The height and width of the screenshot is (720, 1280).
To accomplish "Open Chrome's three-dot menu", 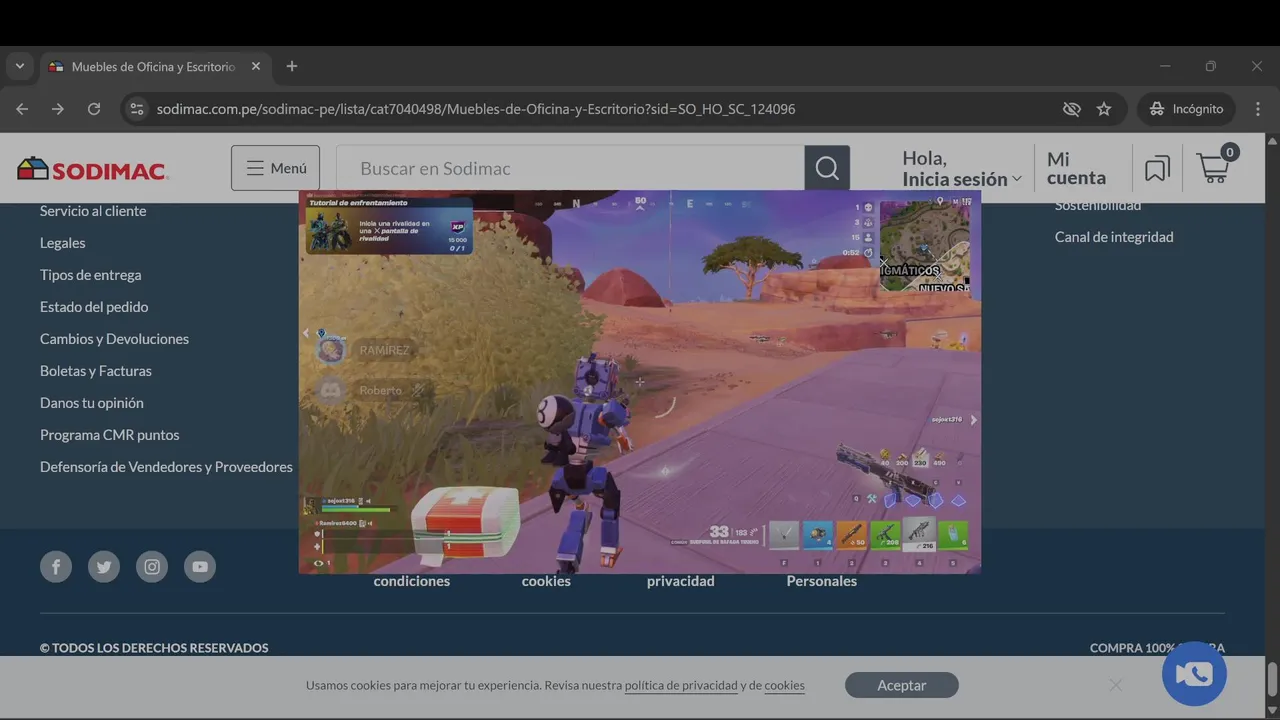I will (x=1258, y=109).
